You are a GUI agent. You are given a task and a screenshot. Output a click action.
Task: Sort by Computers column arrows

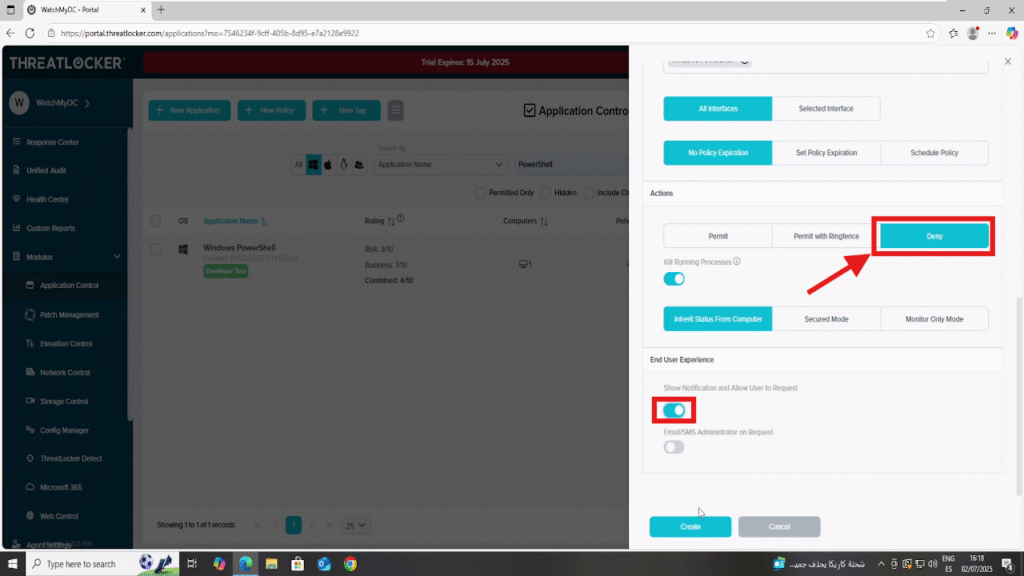point(543,221)
